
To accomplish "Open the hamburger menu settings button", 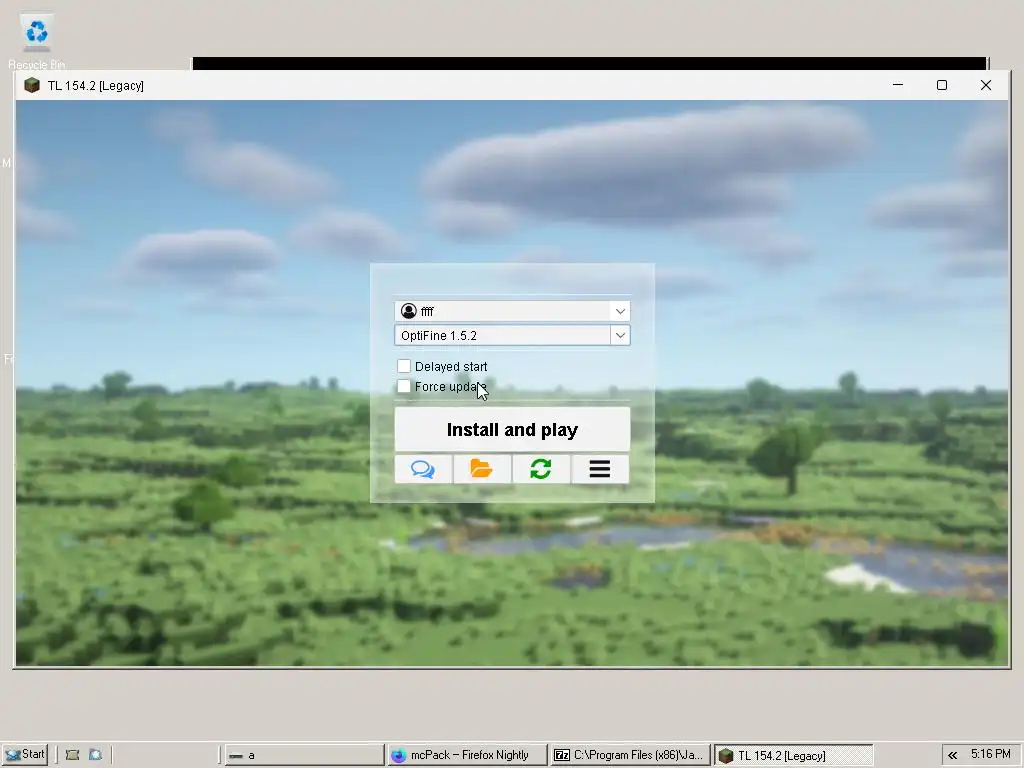I will (600, 469).
